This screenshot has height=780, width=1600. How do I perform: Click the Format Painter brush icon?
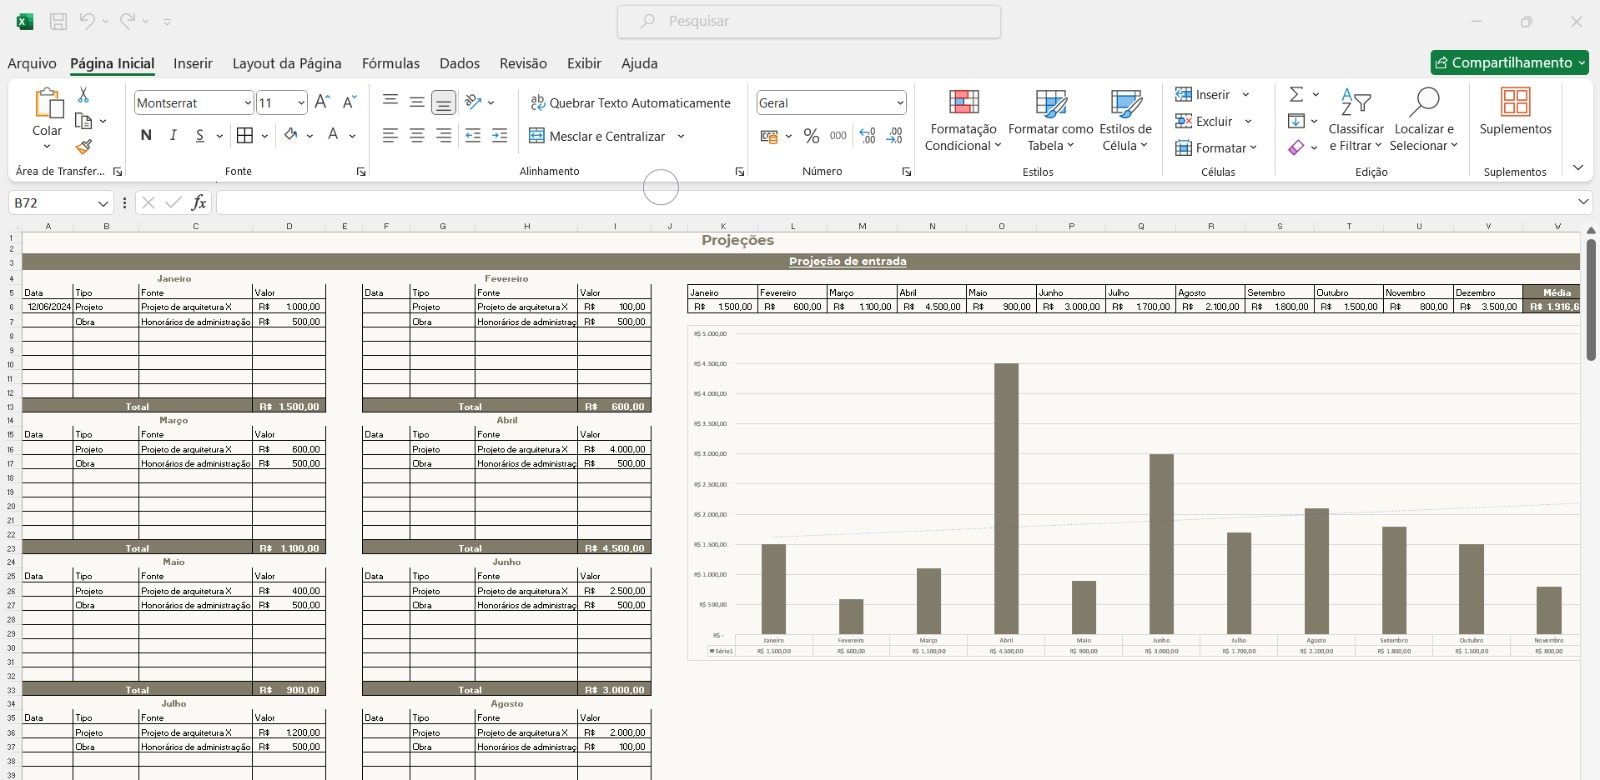83,147
